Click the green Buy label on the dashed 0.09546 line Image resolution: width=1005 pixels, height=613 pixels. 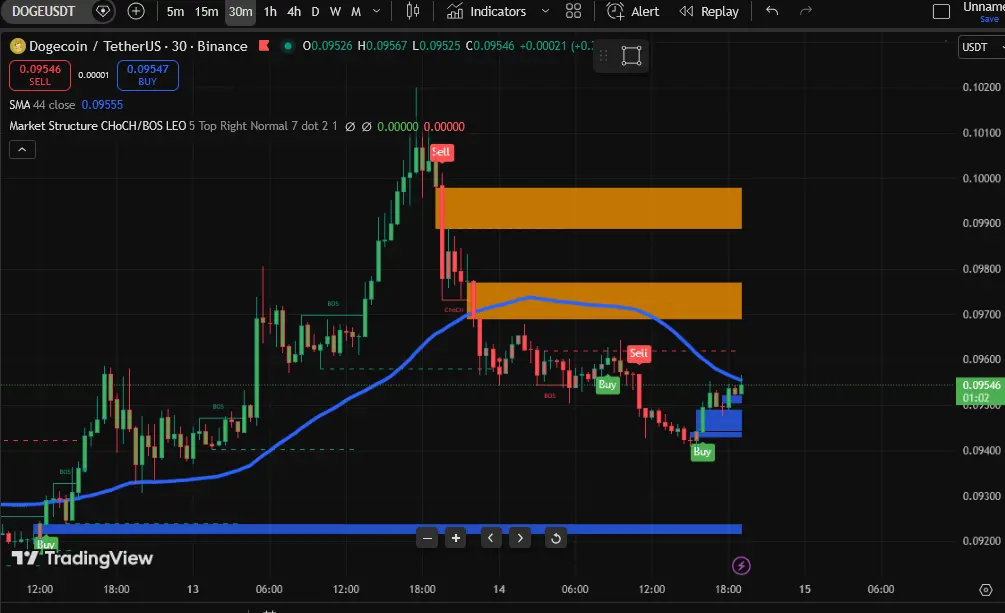[x=608, y=385]
